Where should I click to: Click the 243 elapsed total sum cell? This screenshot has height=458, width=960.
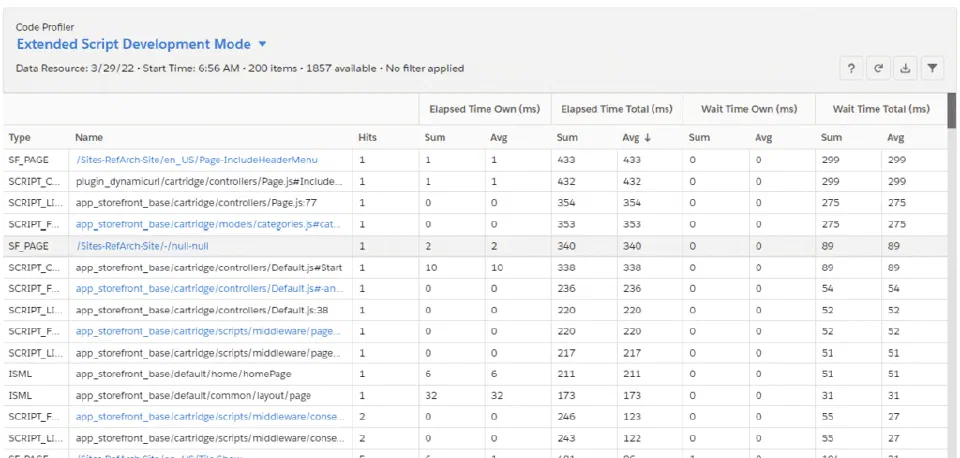coord(566,438)
